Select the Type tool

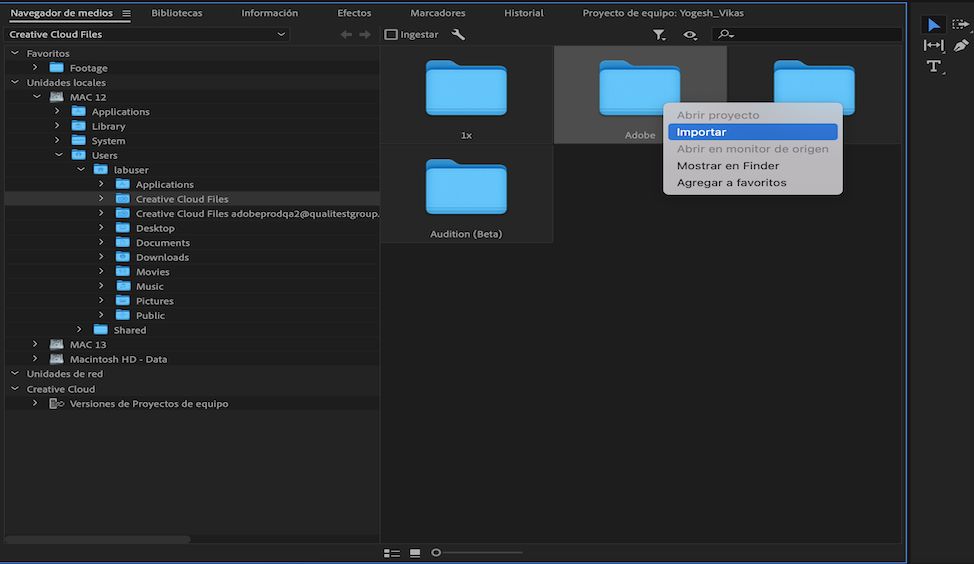point(933,66)
